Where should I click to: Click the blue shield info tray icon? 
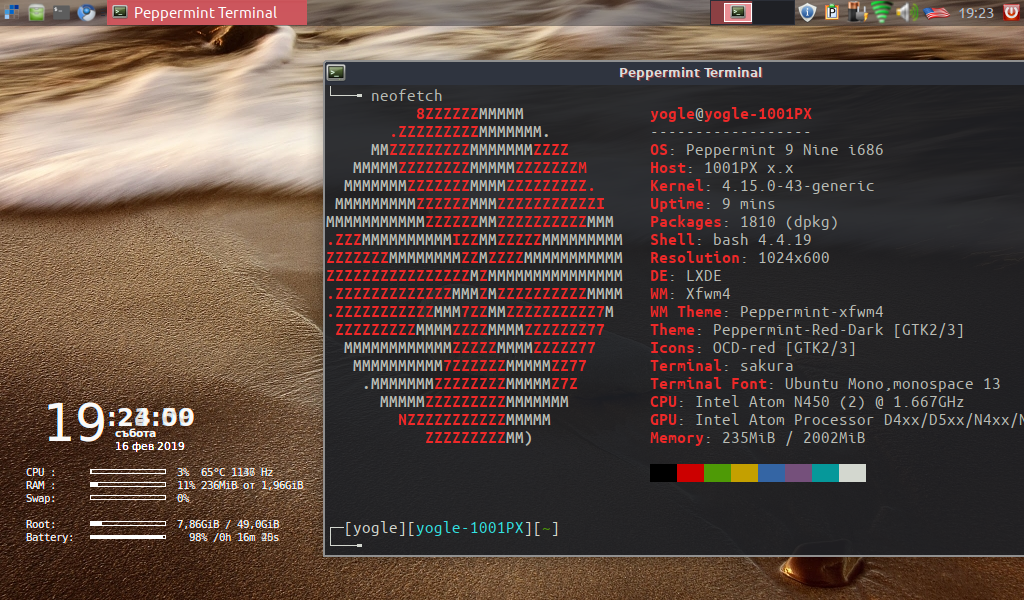[807, 12]
